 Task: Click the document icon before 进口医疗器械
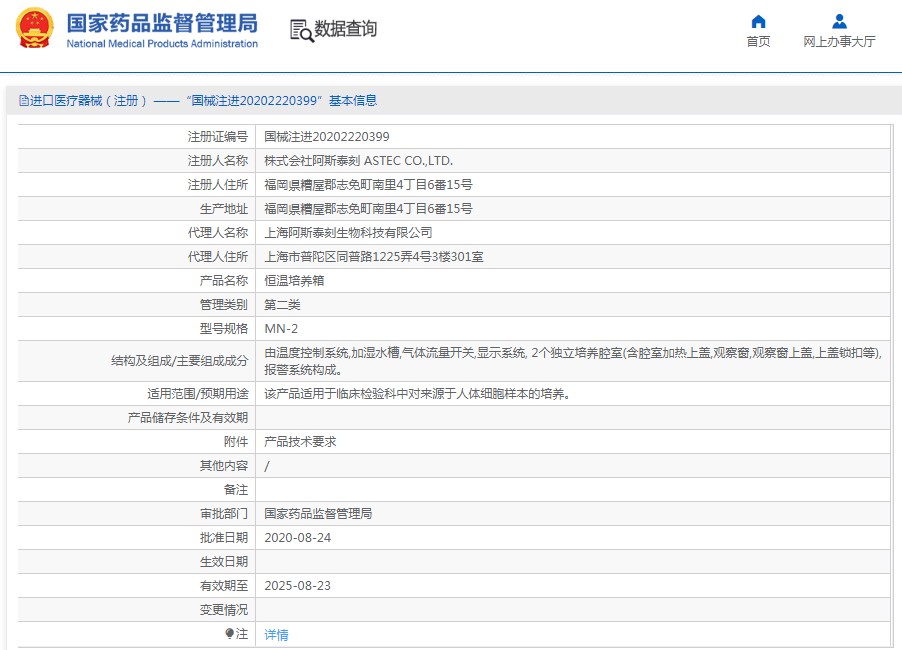coord(24,101)
